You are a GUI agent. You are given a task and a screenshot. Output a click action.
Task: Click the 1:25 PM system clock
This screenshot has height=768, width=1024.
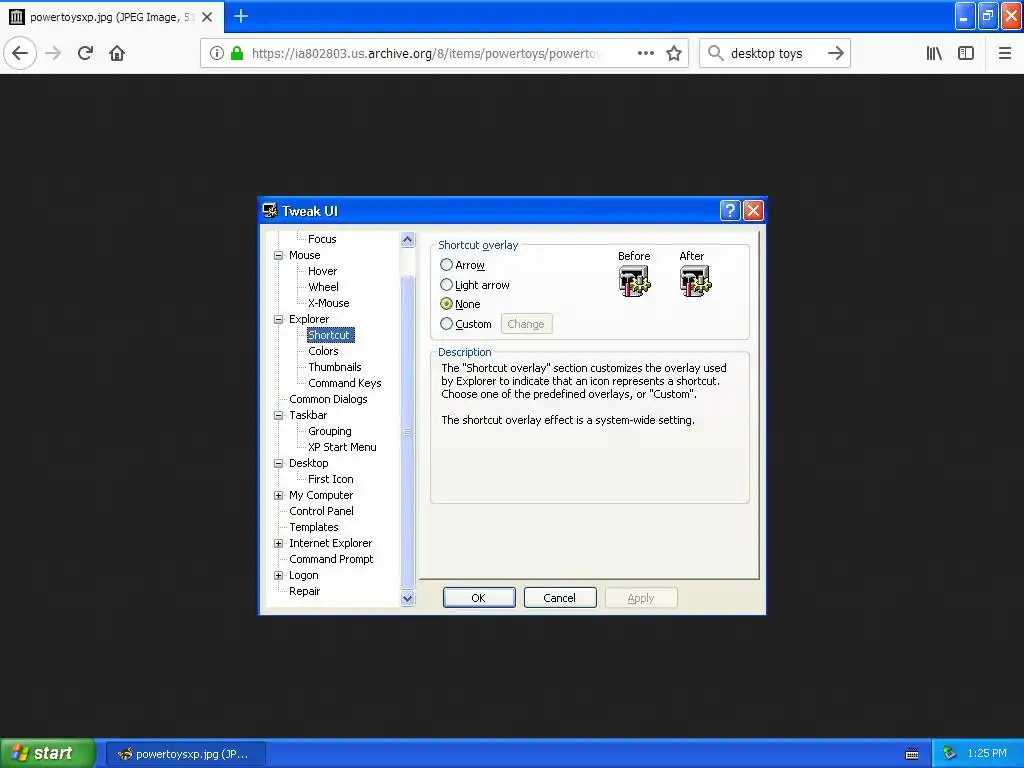[987, 754]
